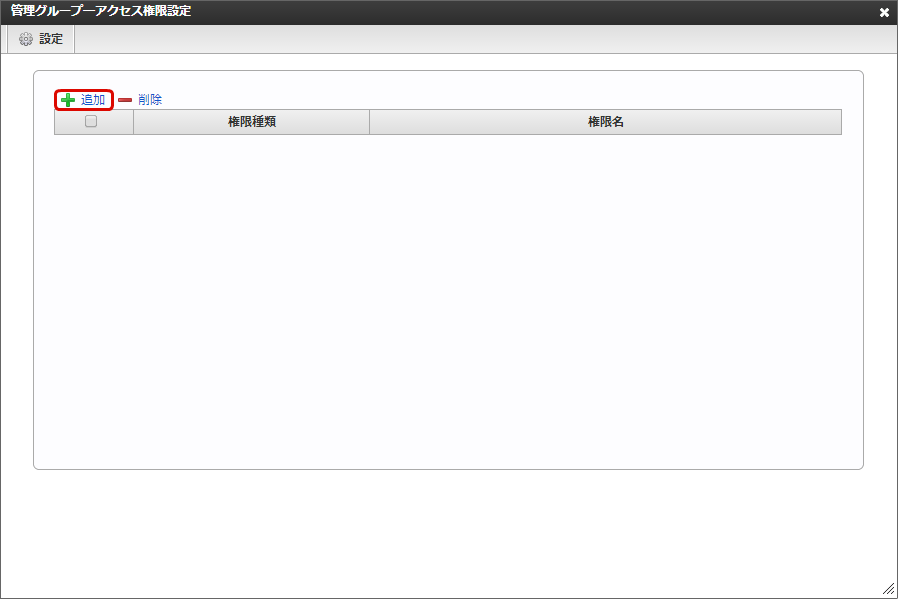Close the 管理グループ-アクセス権限設定 dialog
This screenshot has width=898, height=599.
(x=884, y=12)
